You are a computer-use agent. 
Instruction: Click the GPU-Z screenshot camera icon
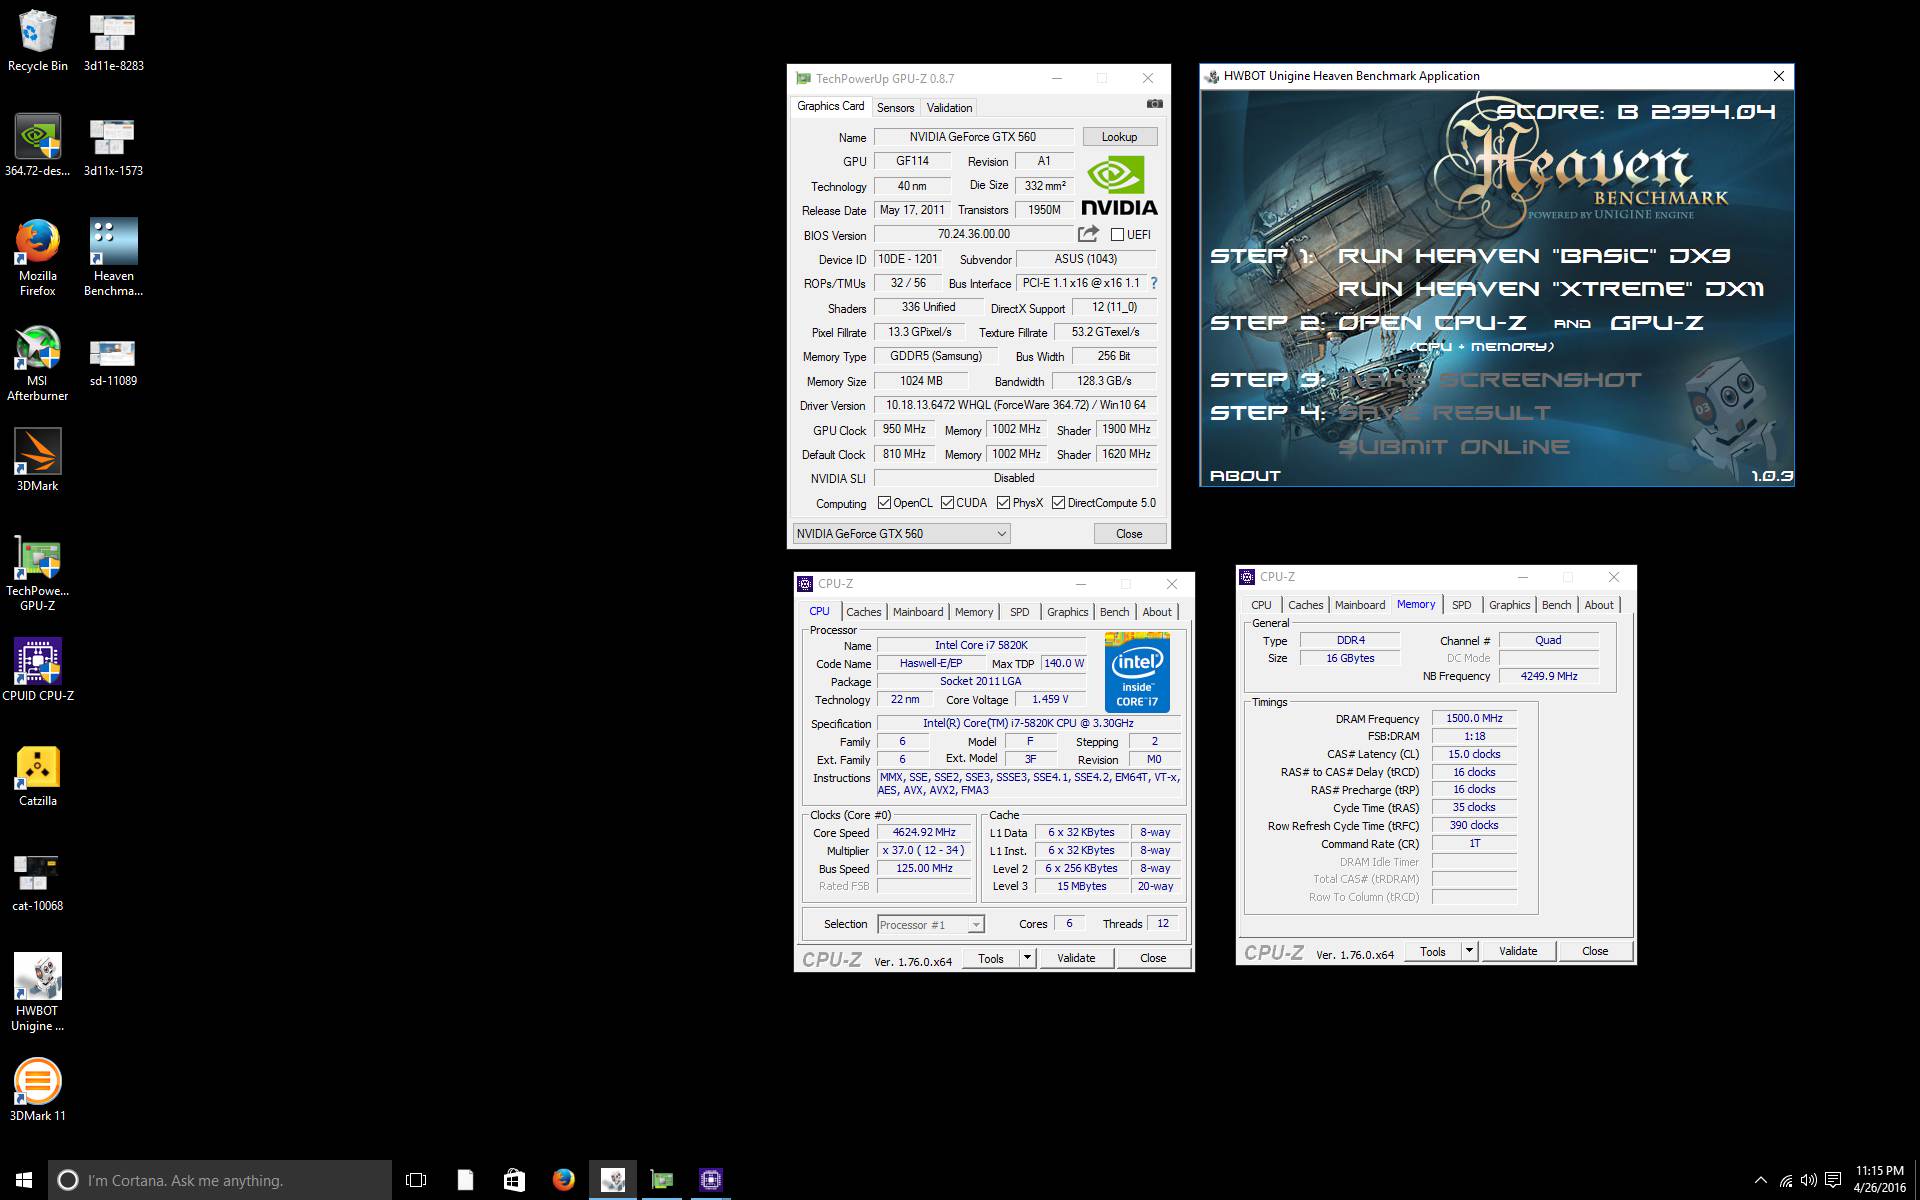tap(1154, 104)
